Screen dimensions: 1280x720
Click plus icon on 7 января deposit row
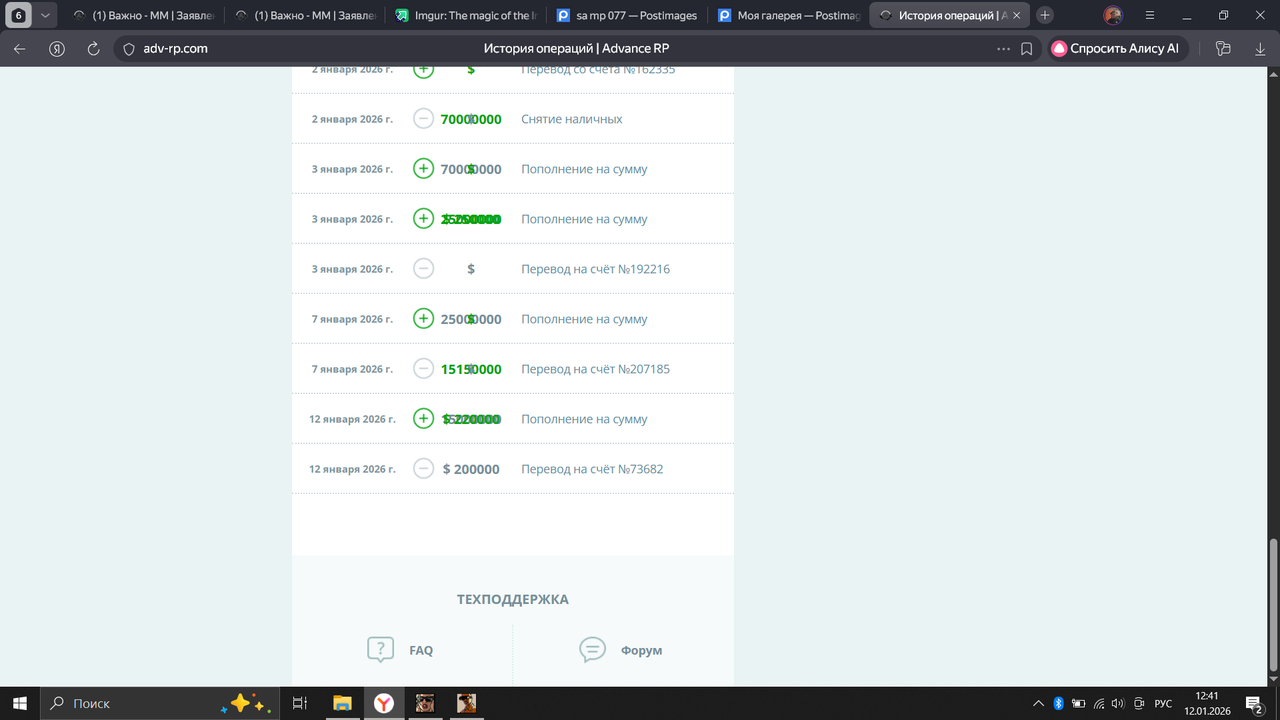(x=423, y=319)
